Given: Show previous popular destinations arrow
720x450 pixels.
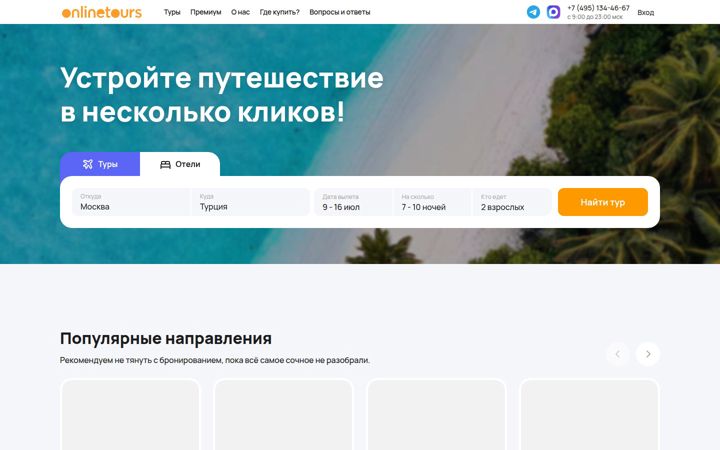Looking at the screenshot, I should tap(618, 354).
